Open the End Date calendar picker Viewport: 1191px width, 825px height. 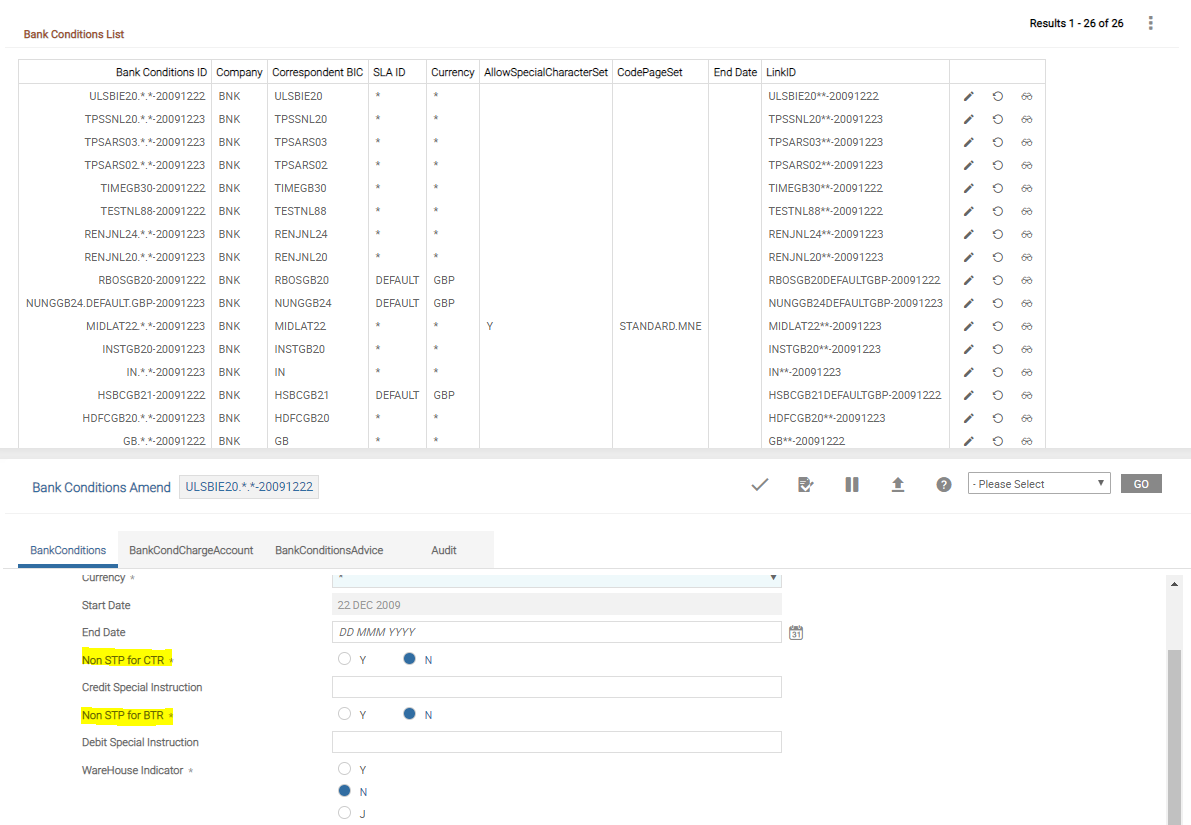(x=796, y=633)
